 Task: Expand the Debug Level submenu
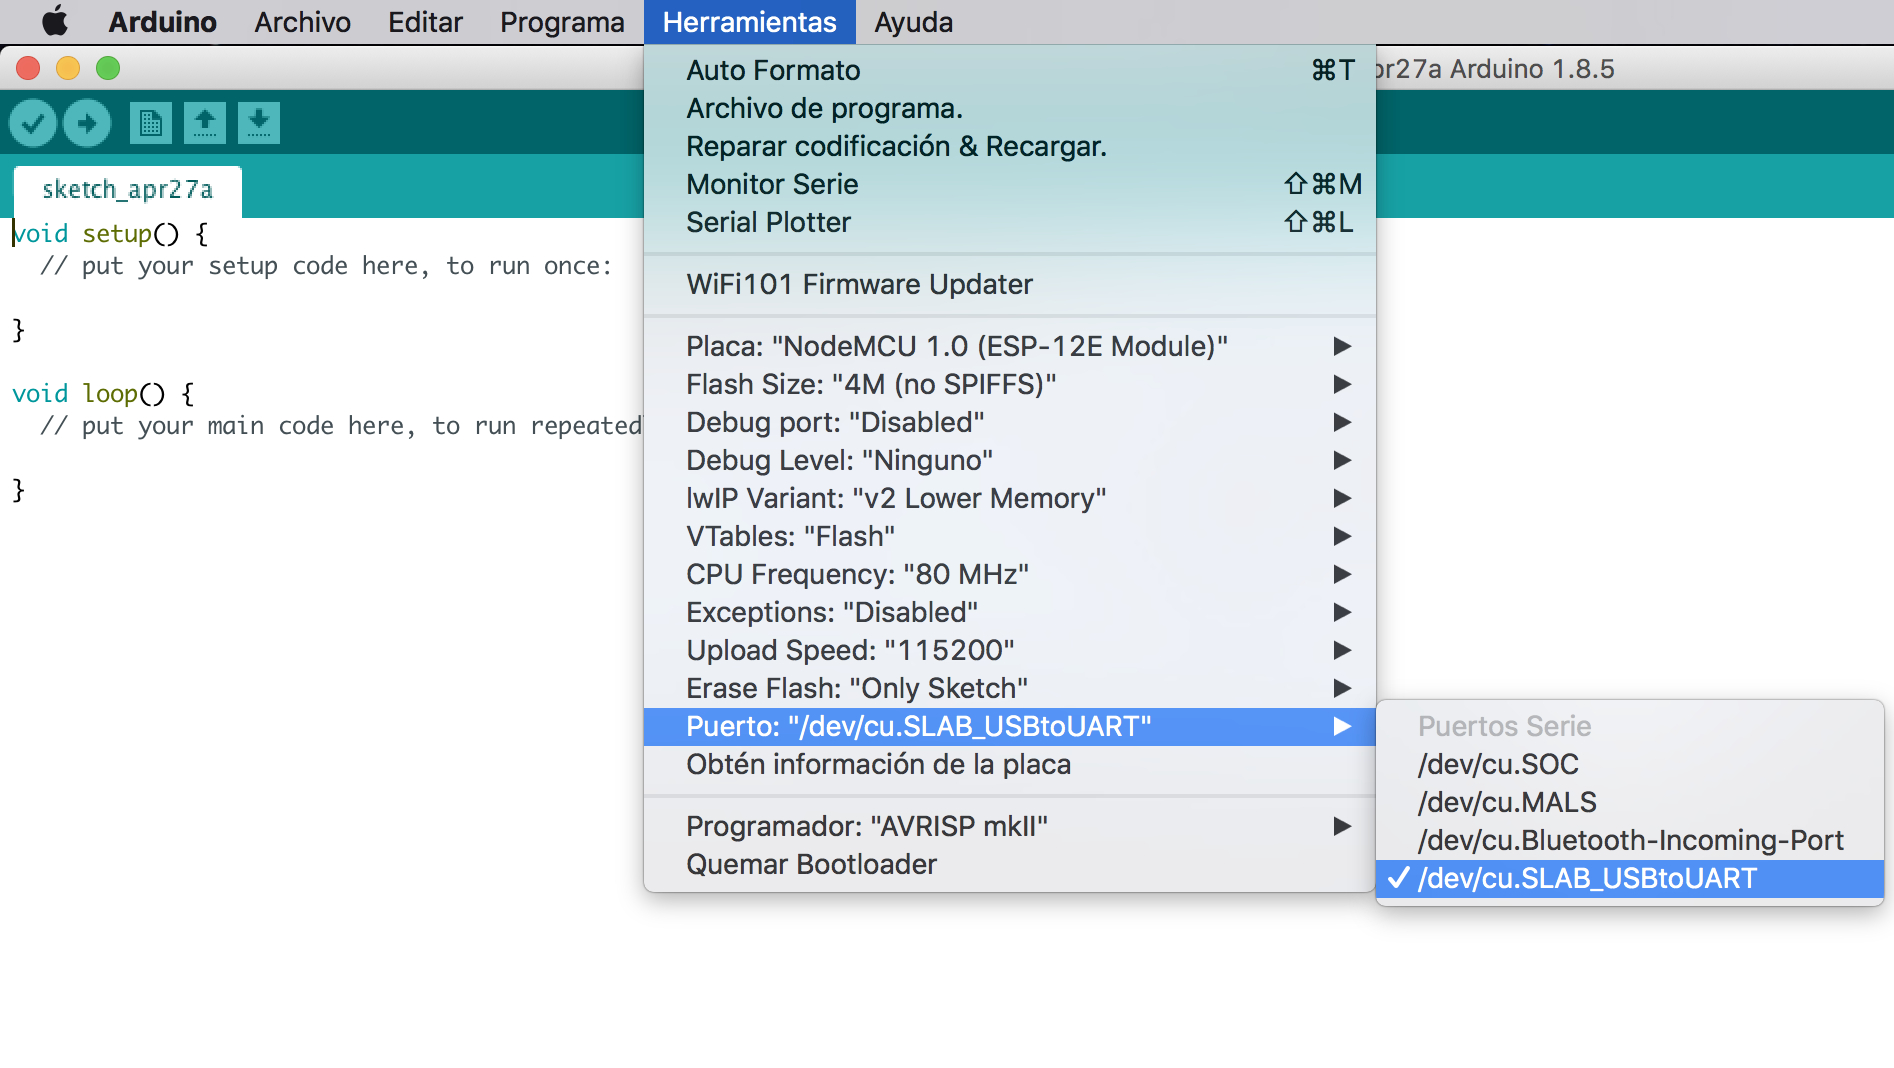(1010, 460)
